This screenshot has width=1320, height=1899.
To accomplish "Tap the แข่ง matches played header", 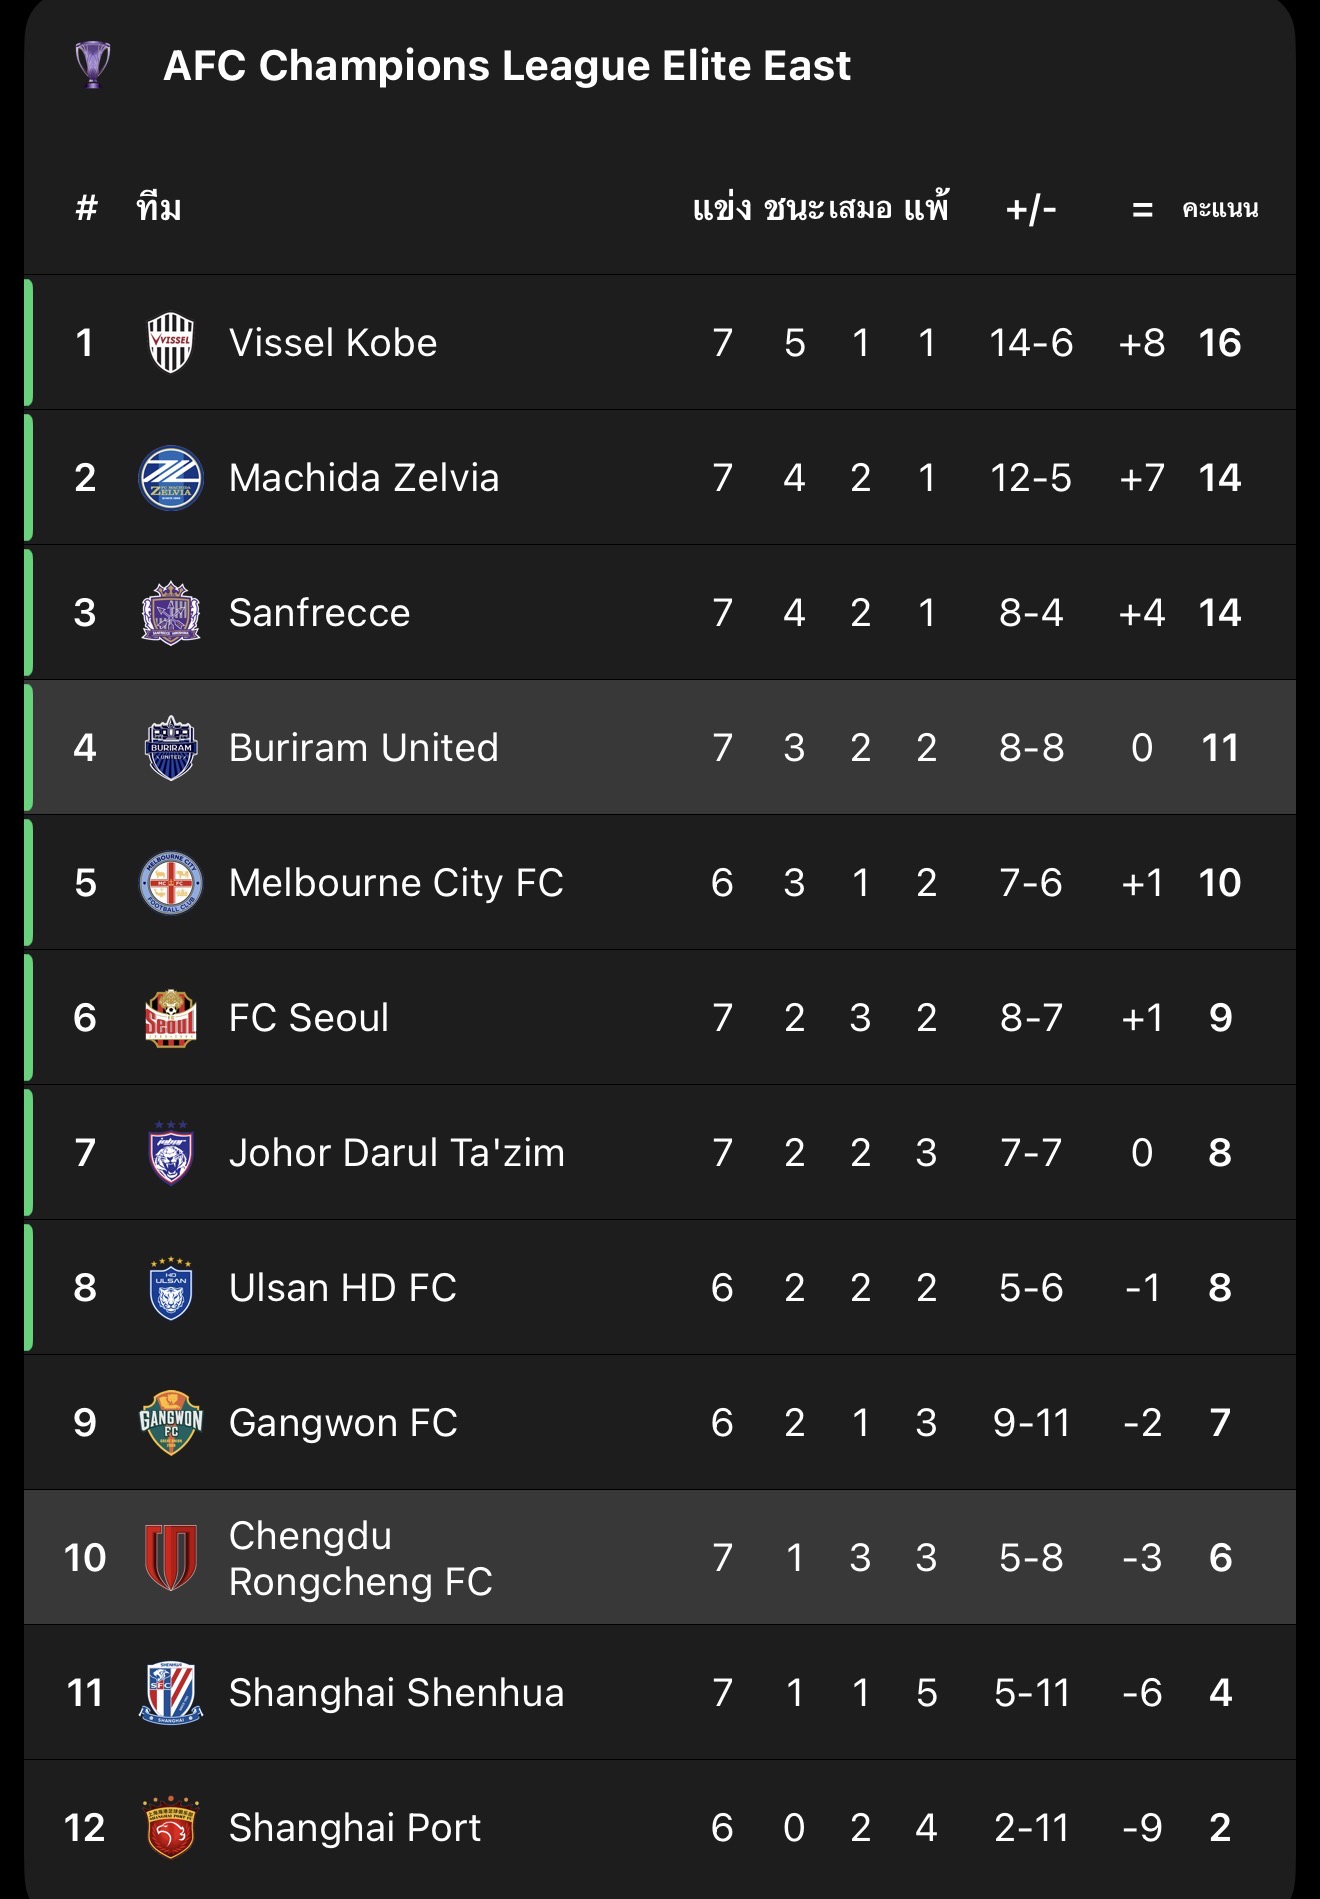I will 721,209.
